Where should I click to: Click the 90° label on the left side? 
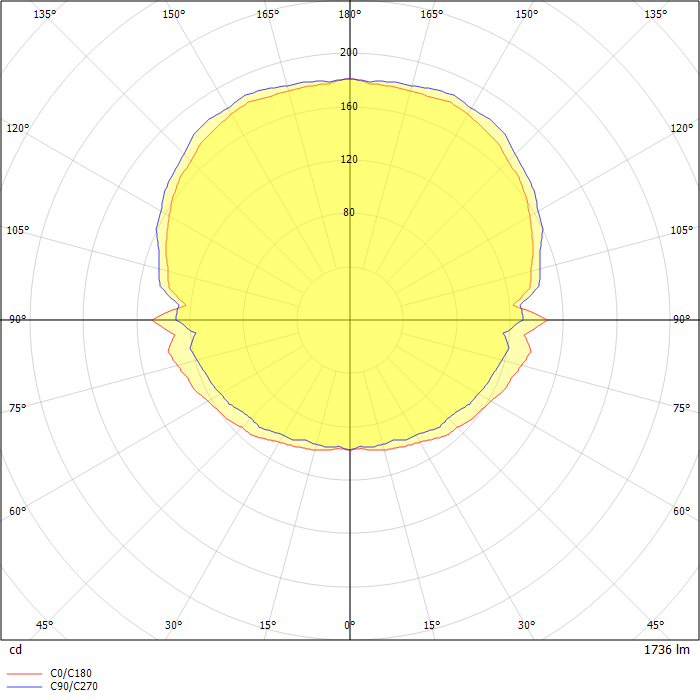(x=17, y=319)
